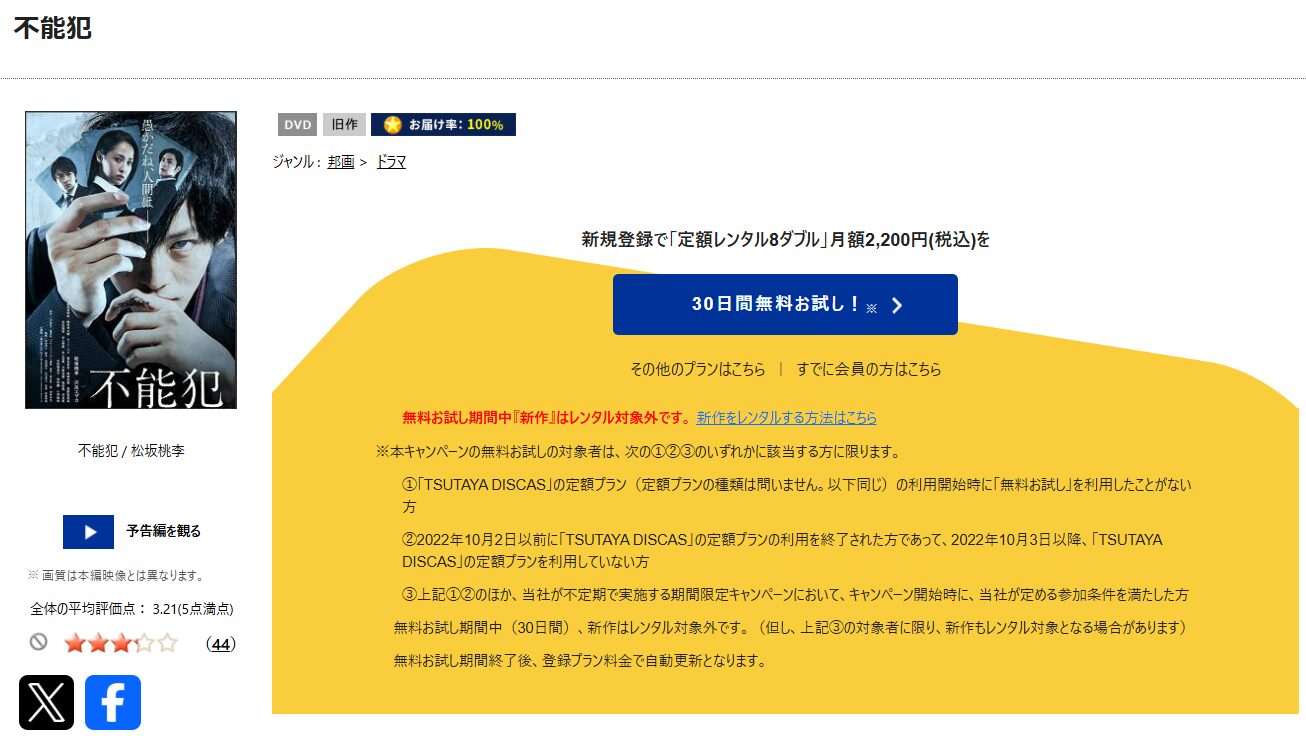Image resolution: width=1306 pixels, height=736 pixels.
Task: Click the 無料お試し期間終了後 auto-renewal text
Action: (580, 661)
